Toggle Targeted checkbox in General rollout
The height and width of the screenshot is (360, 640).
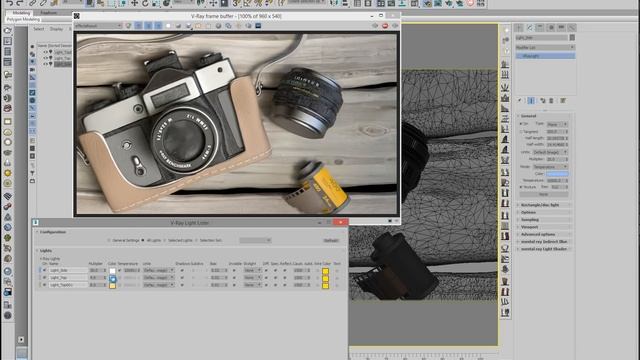[521, 132]
